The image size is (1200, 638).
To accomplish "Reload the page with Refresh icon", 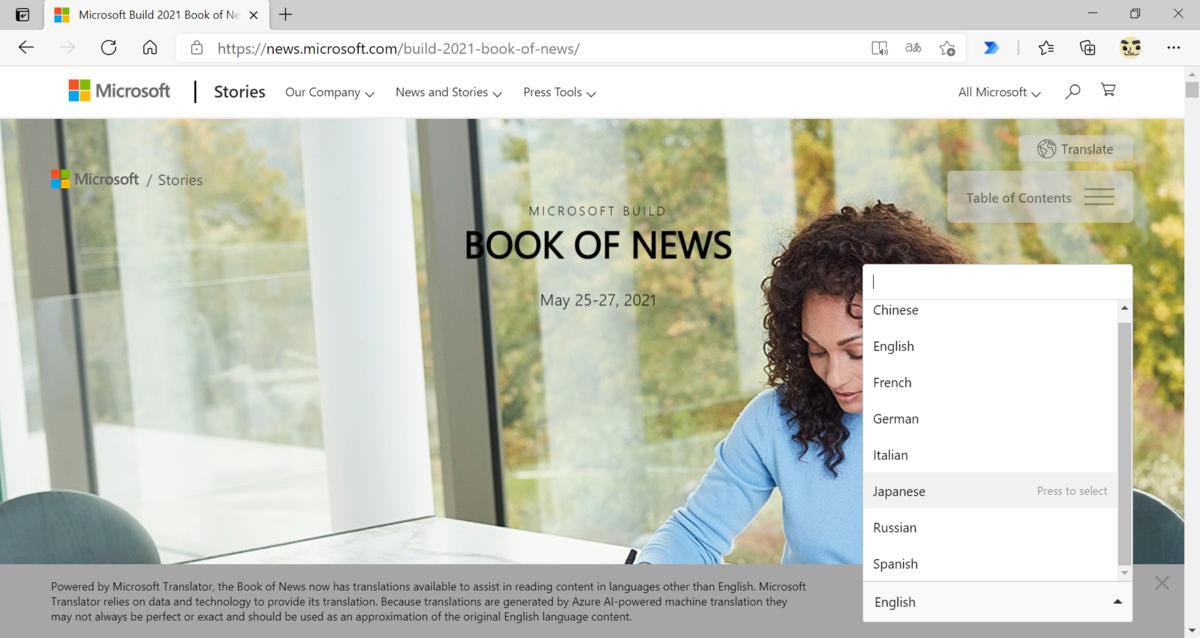I will [109, 48].
